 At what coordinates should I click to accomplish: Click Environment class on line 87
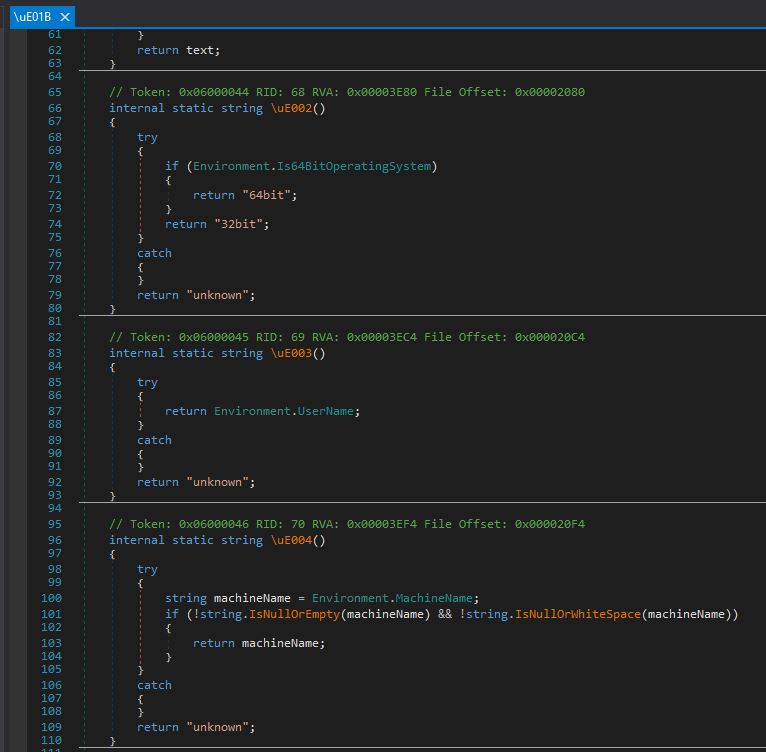(253, 411)
